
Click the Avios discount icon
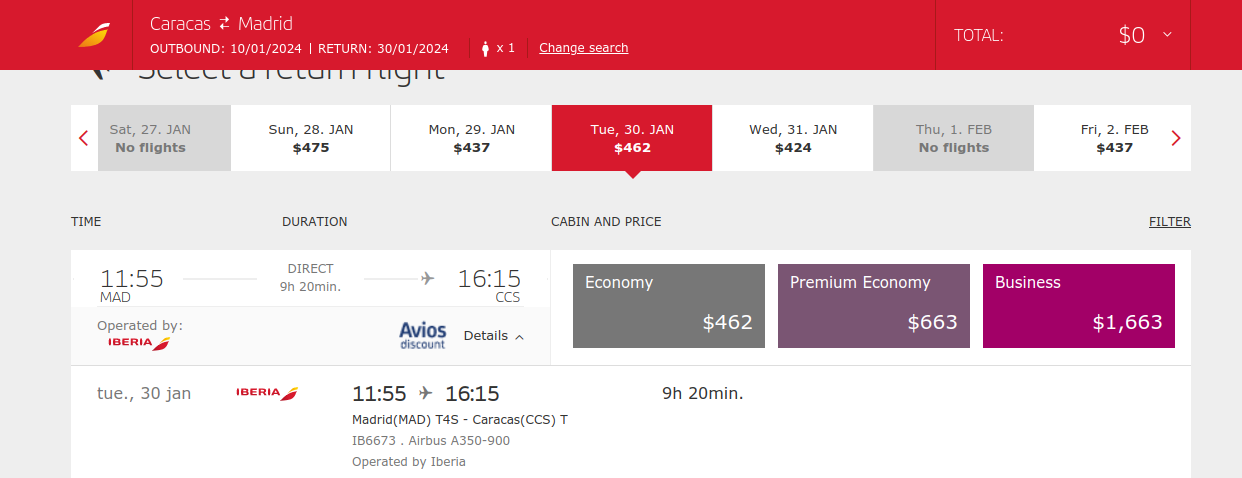coord(422,335)
